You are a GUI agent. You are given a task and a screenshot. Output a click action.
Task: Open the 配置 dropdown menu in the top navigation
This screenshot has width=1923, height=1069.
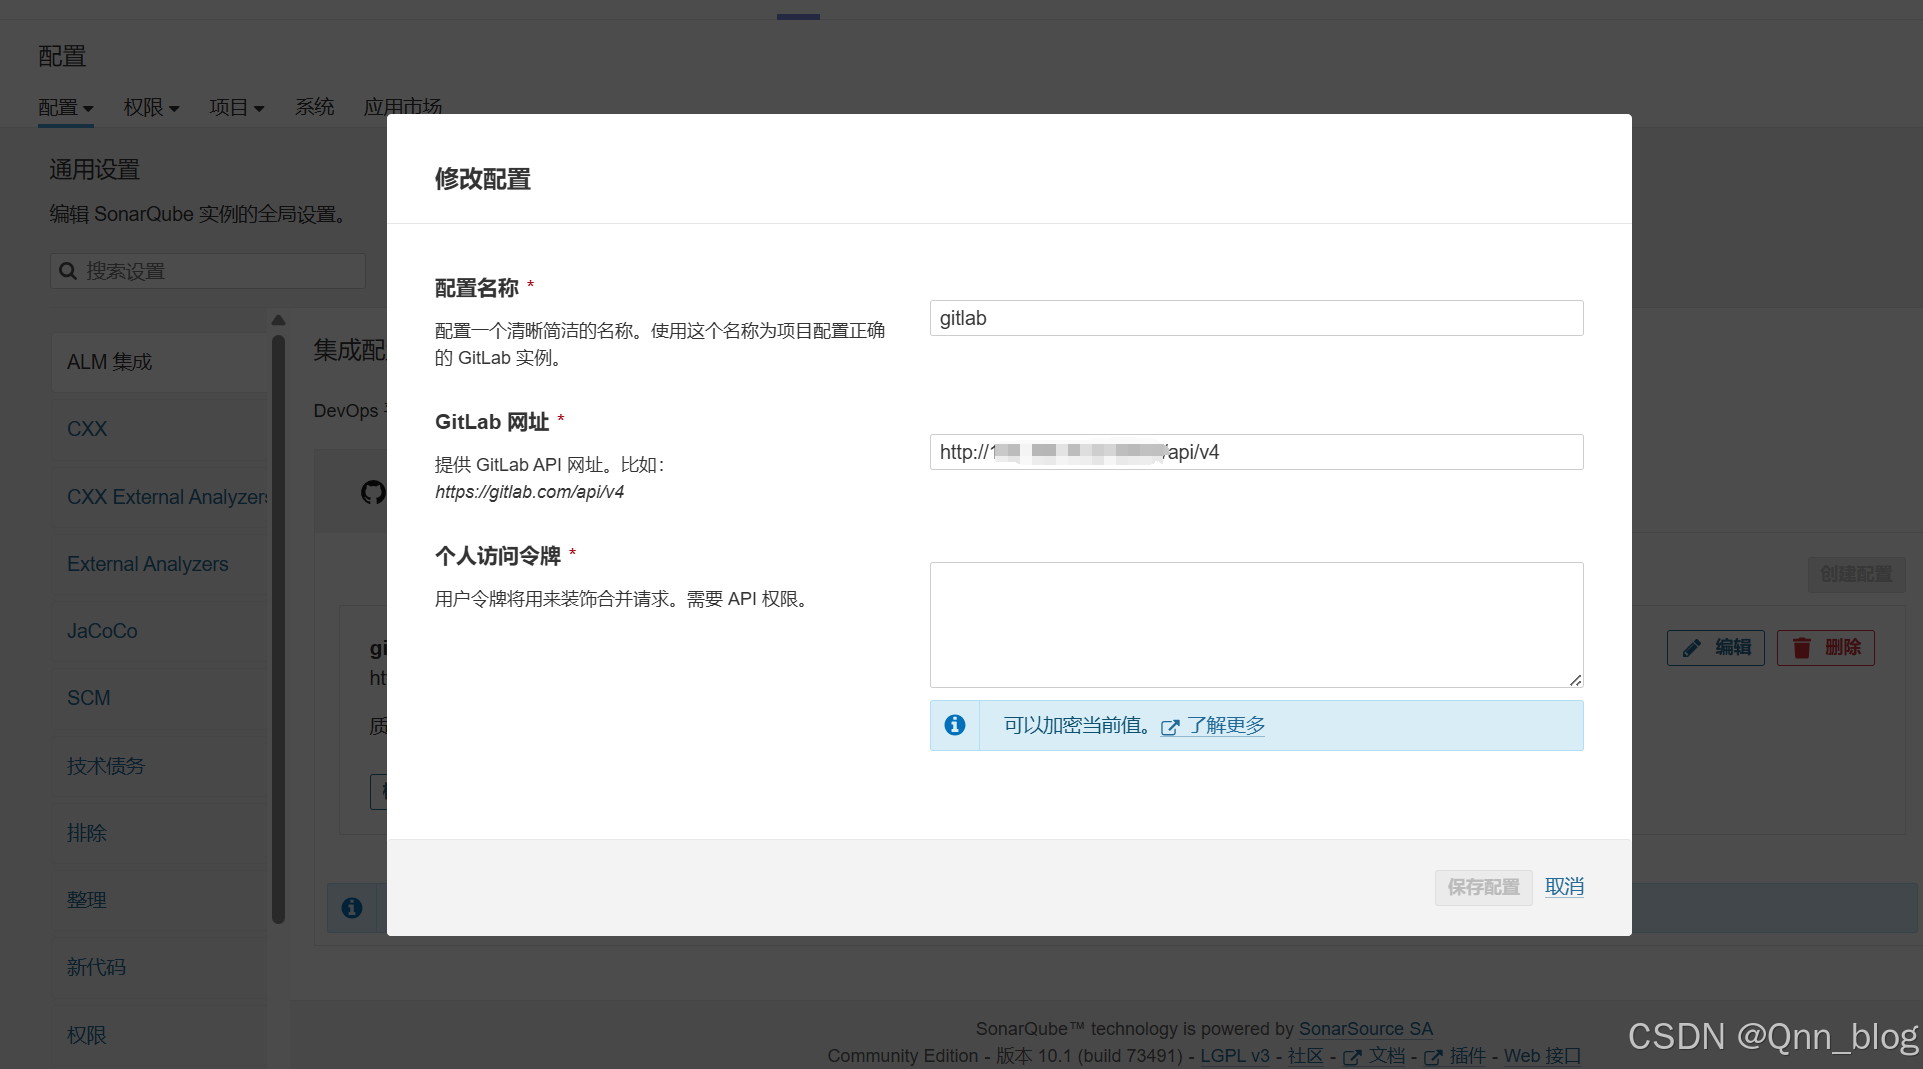click(66, 108)
